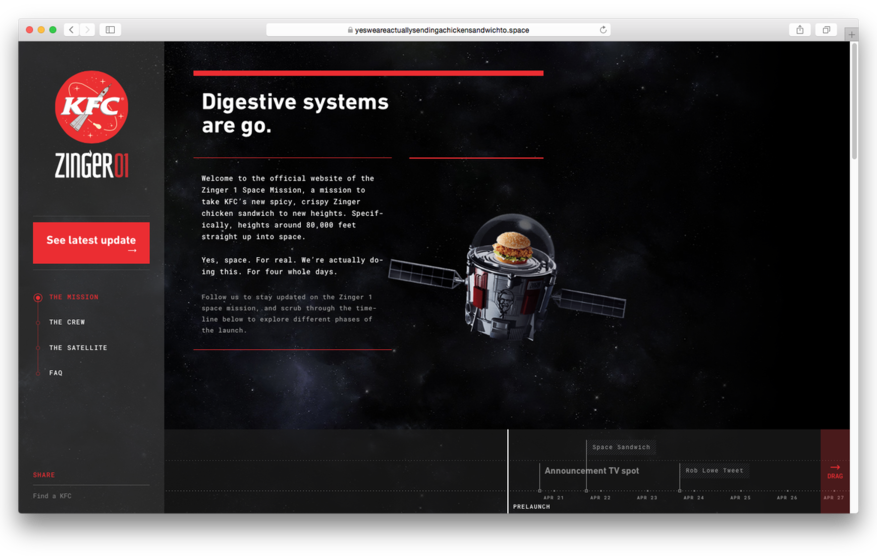Select Announcement TV spot timeline event
This screenshot has width=877, height=560.
point(592,471)
